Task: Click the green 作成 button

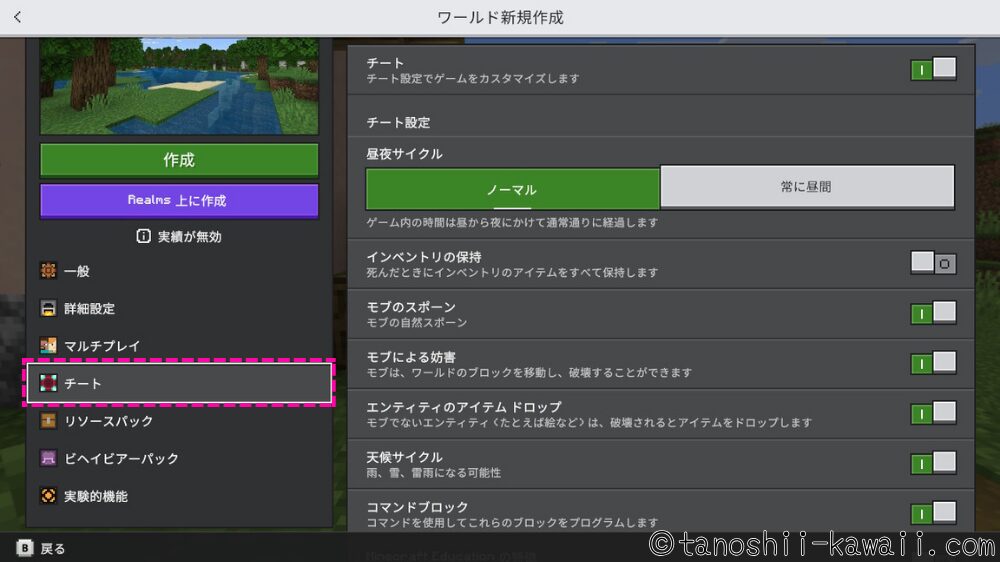Action: click(x=179, y=159)
